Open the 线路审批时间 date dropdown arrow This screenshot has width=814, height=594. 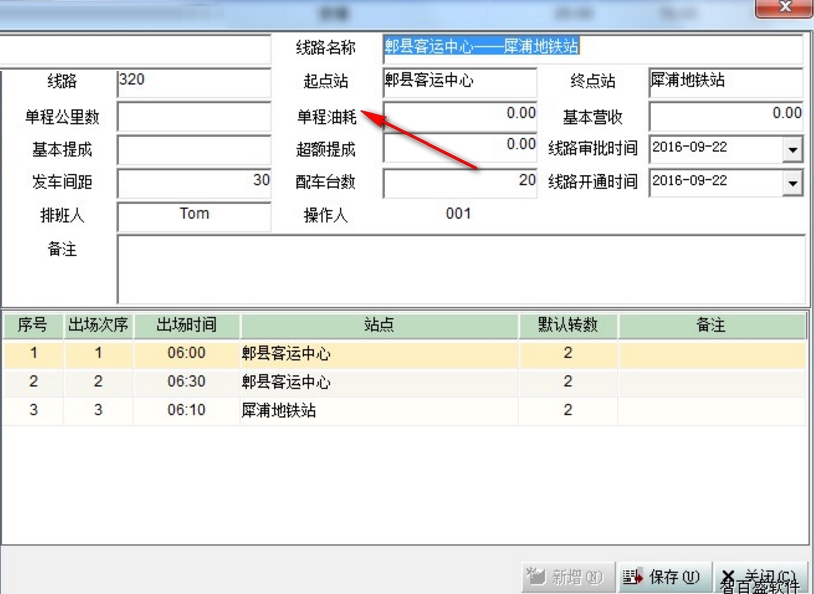click(x=793, y=150)
